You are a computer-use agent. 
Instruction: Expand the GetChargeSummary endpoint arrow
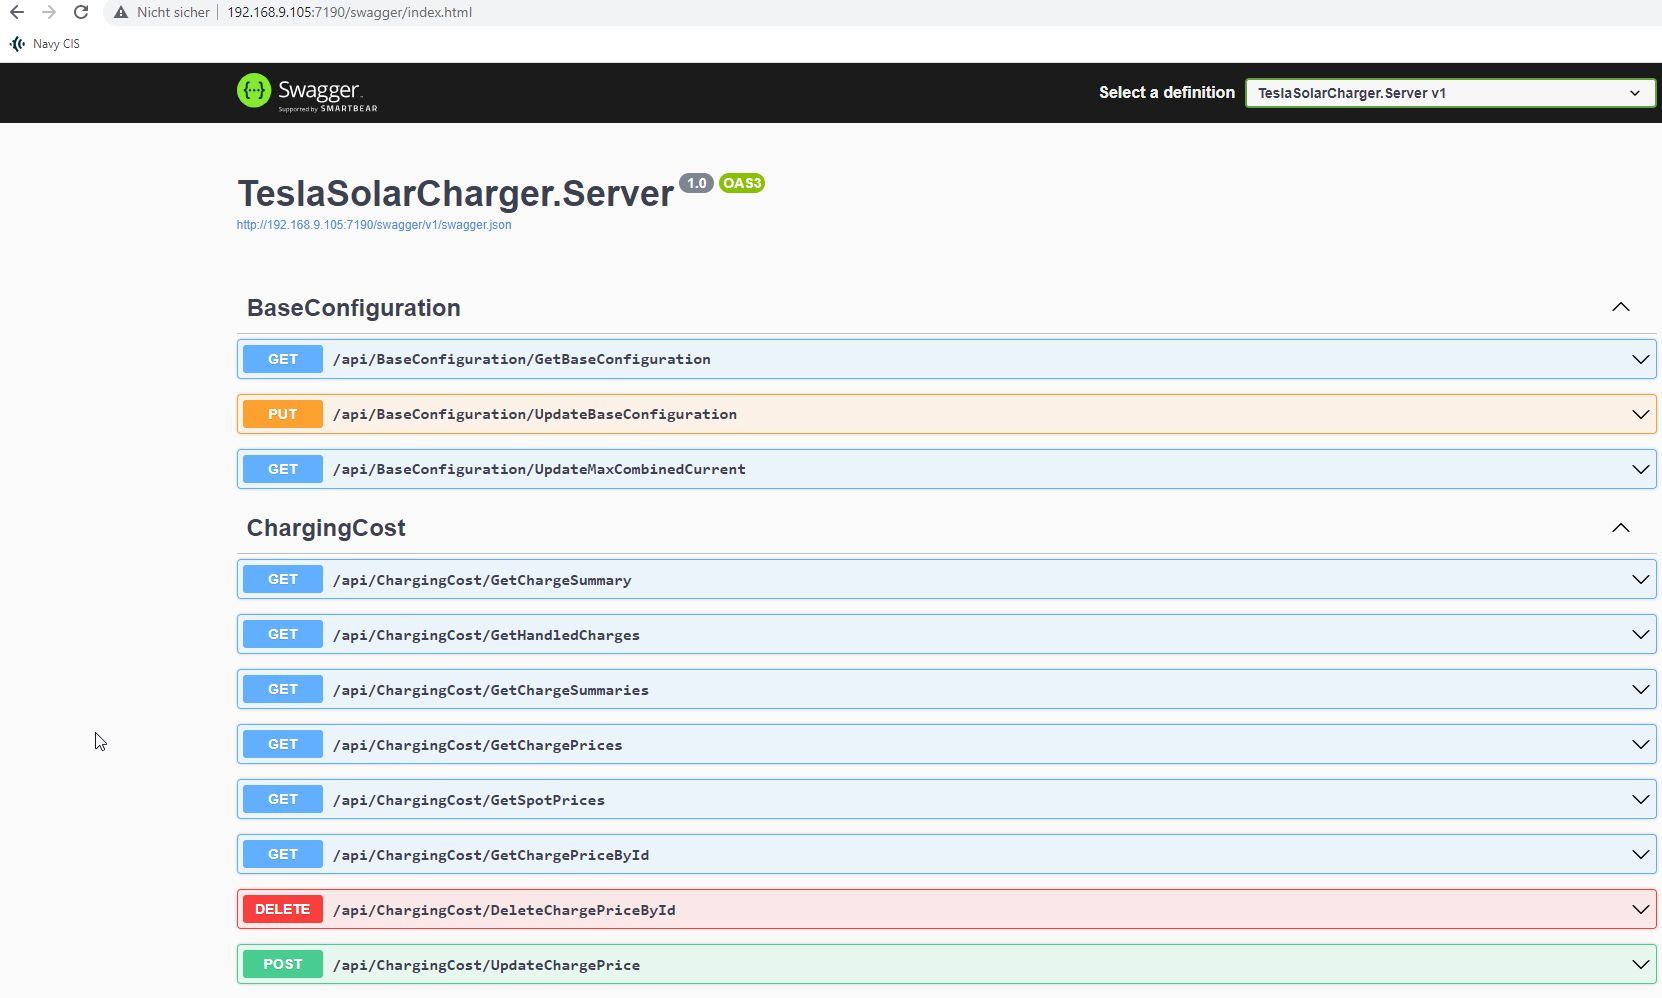click(x=1640, y=579)
